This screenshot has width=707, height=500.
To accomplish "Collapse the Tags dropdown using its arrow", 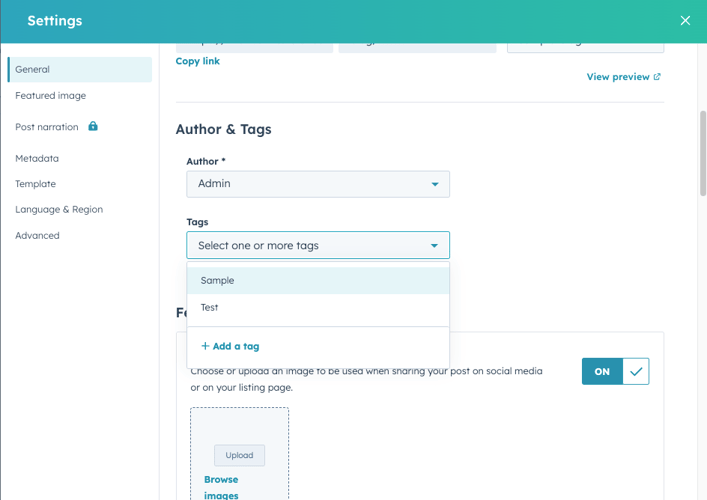I will click(x=434, y=246).
